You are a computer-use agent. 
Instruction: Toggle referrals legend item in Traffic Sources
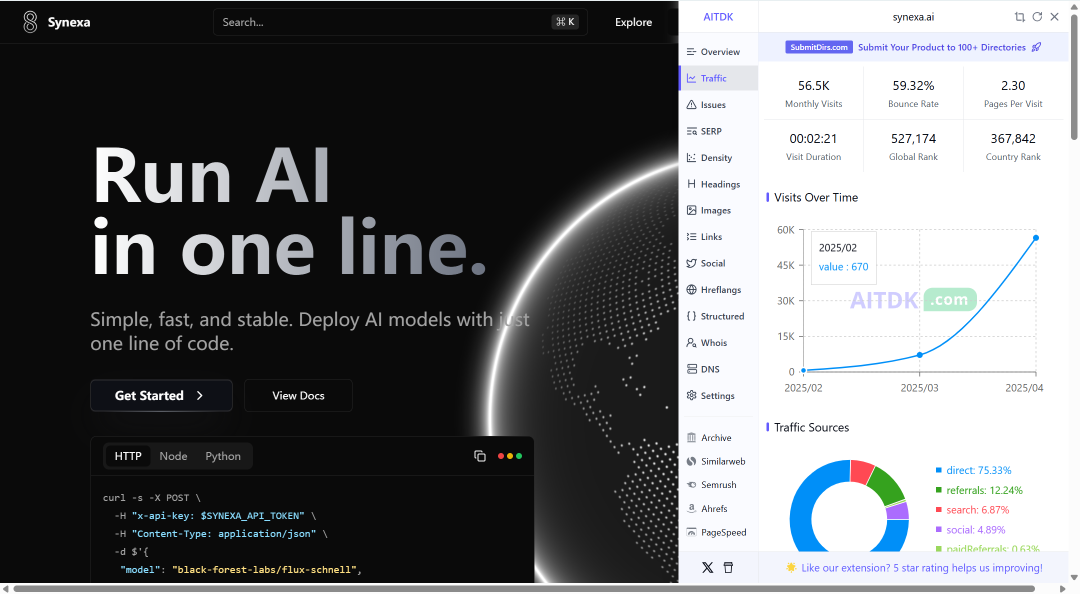click(x=979, y=490)
